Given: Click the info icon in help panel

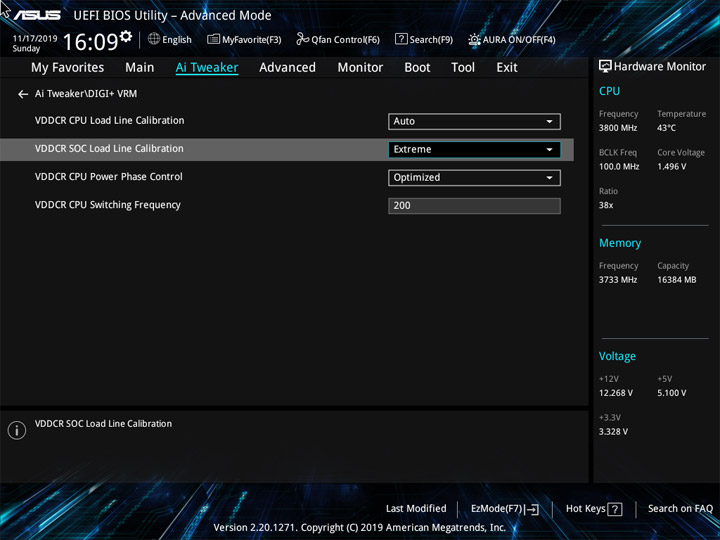Looking at the screenshot, I should tap(17, 430).
